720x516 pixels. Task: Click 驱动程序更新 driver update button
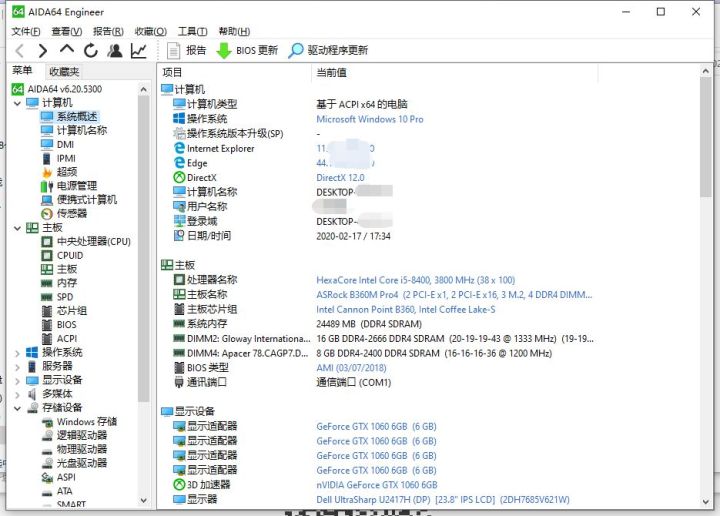pos(328,50)
